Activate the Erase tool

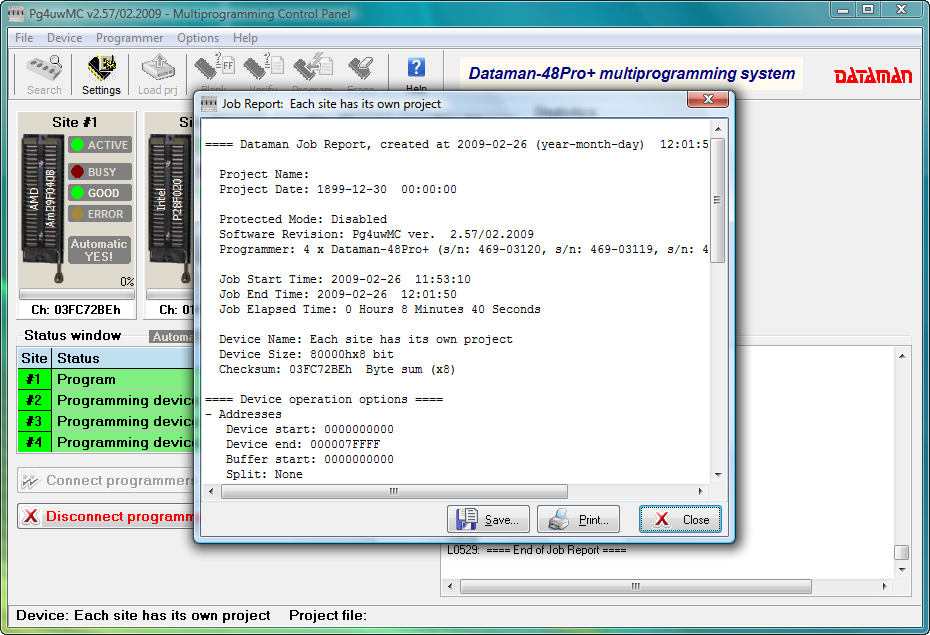[x=361, y=72]
